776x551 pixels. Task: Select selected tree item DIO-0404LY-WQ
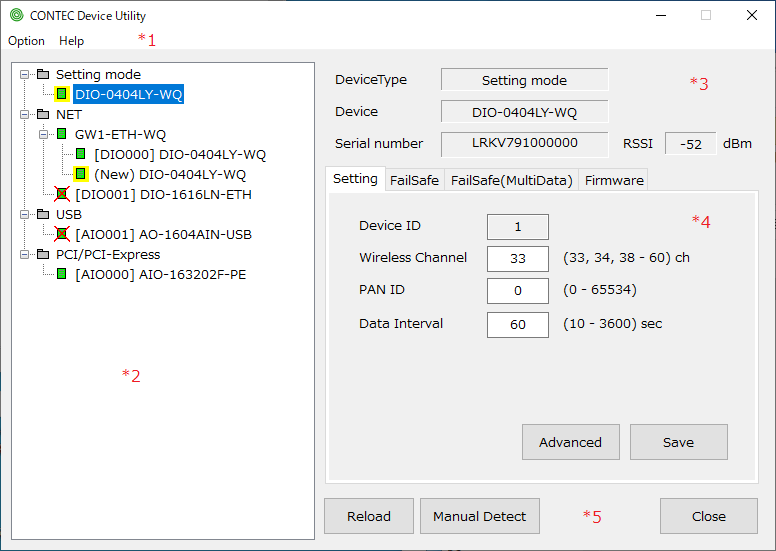pos(129,94)
